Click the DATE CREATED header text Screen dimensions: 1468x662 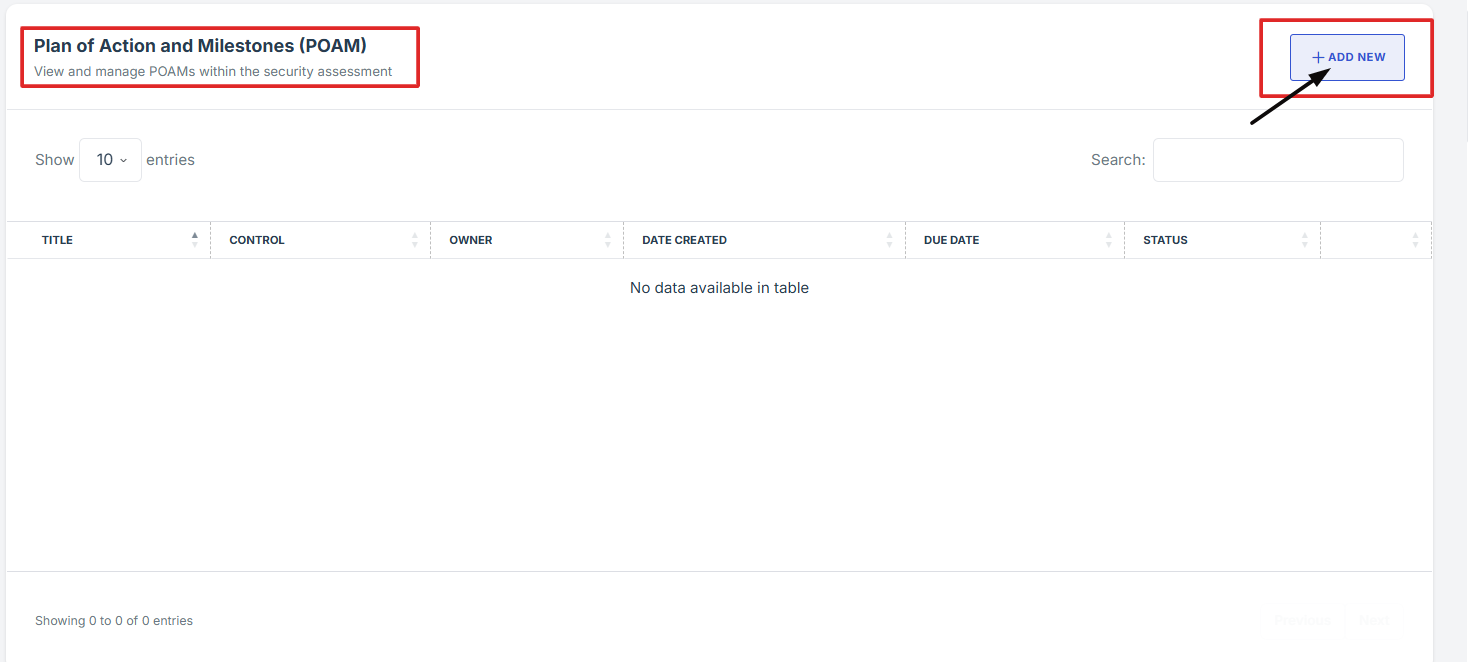pyautogui.click(x=684, y=240)
